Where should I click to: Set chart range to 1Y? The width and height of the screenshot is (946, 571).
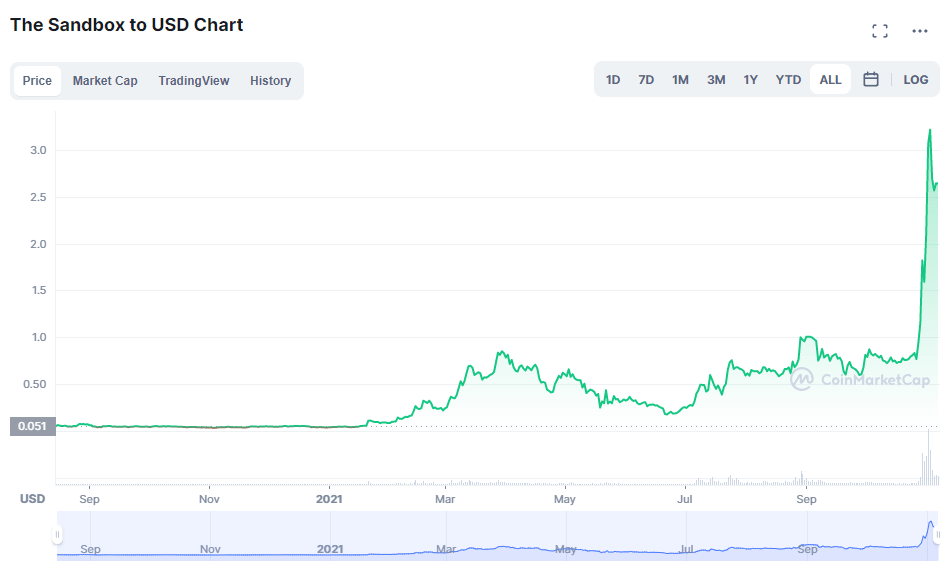750,80
